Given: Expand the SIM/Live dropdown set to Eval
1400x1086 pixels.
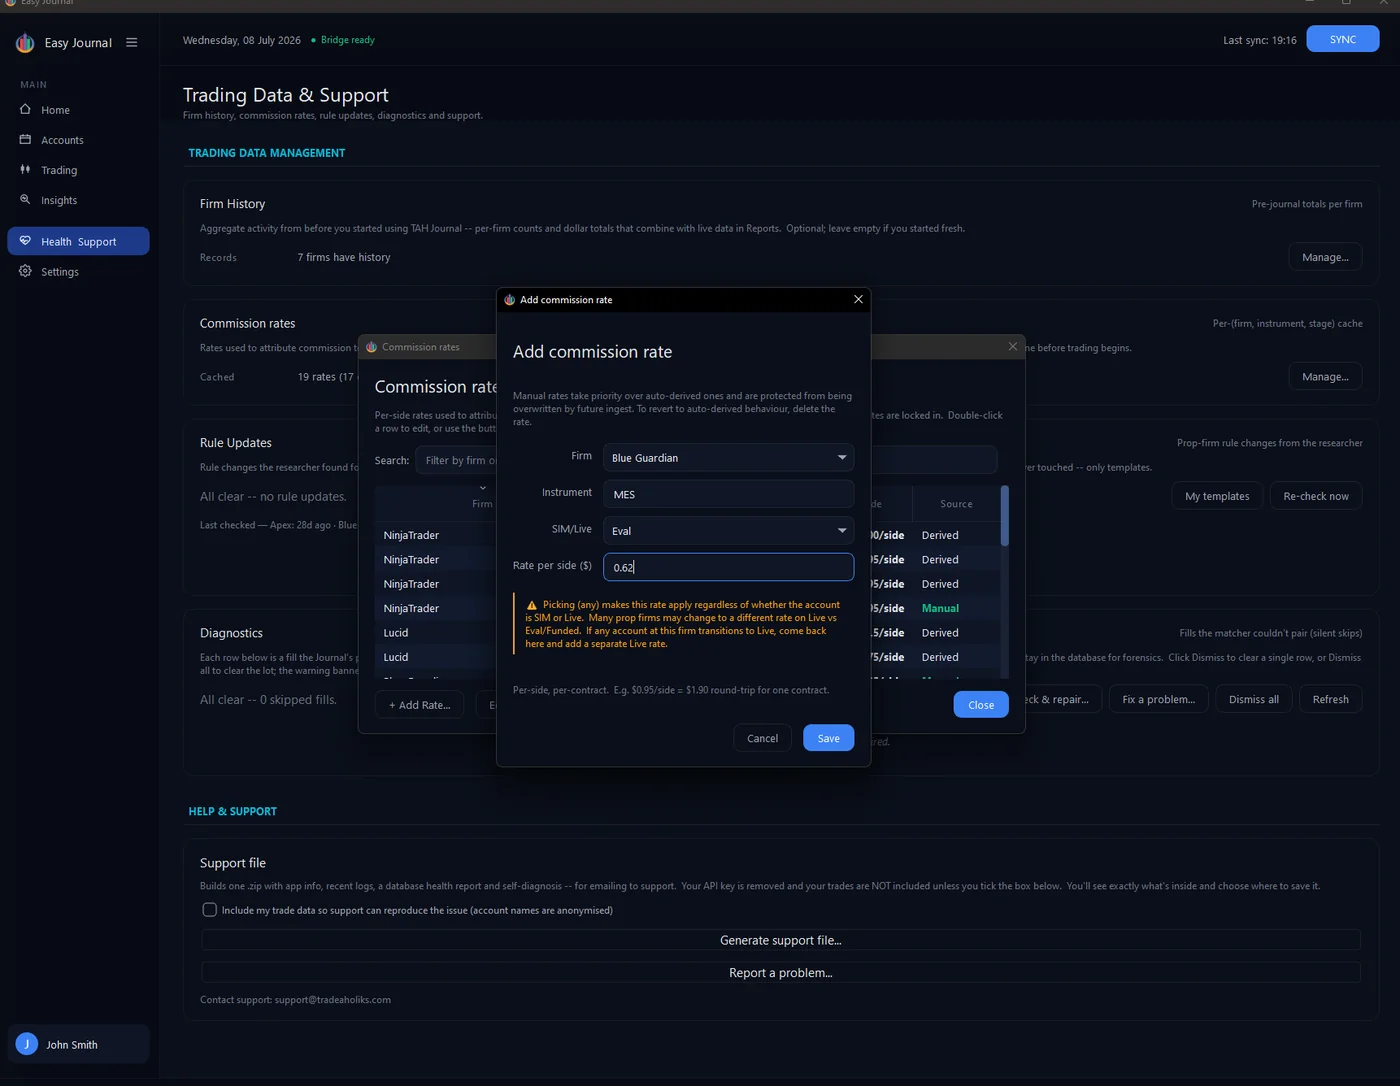Looking at the screenshot, I should point(728,530).
